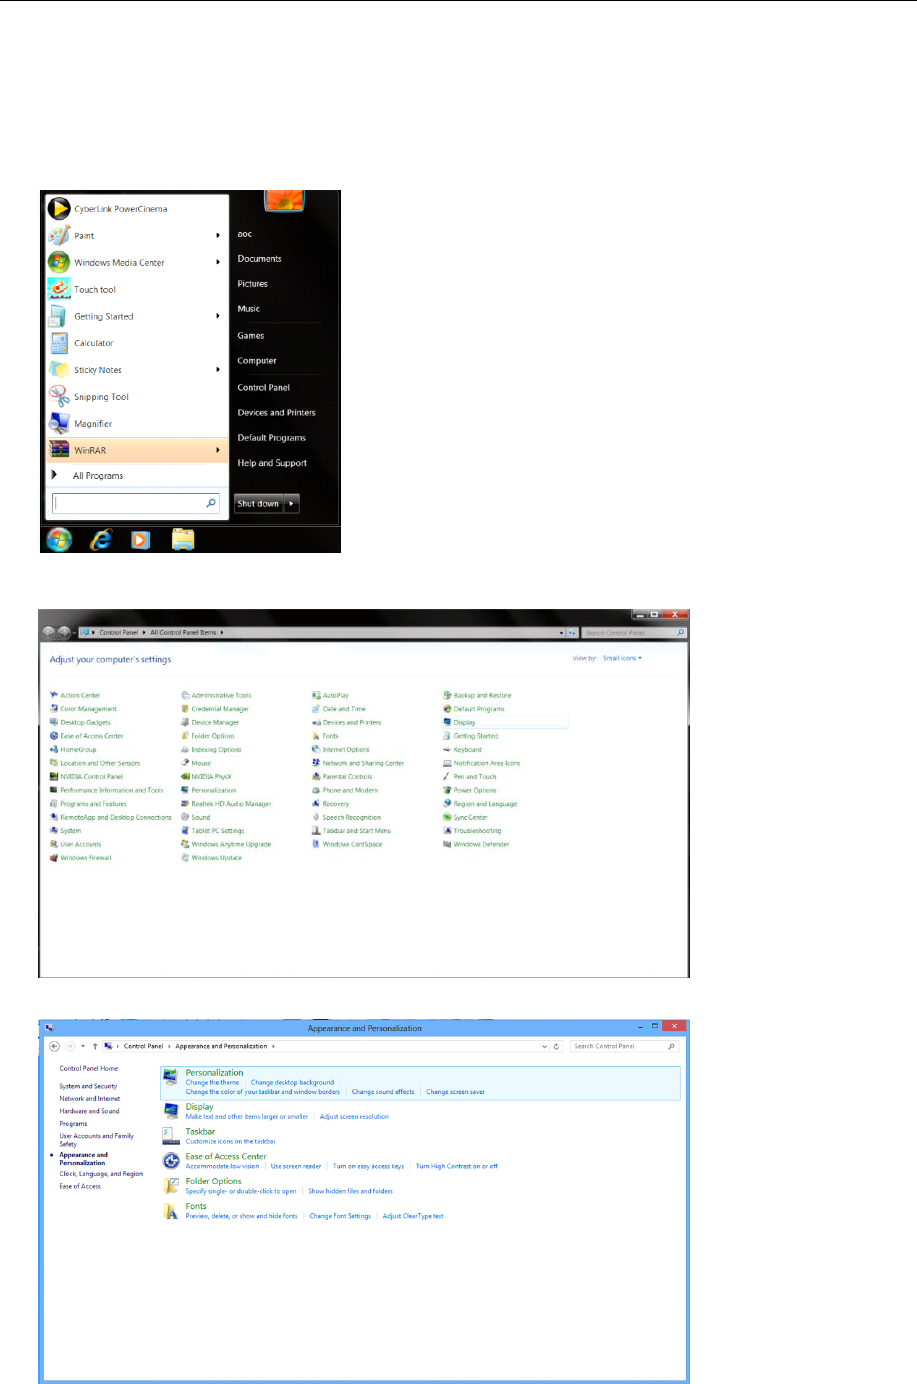Click the Start menu search box
This screenshot has width=917, height=1384.
(135, 503)
